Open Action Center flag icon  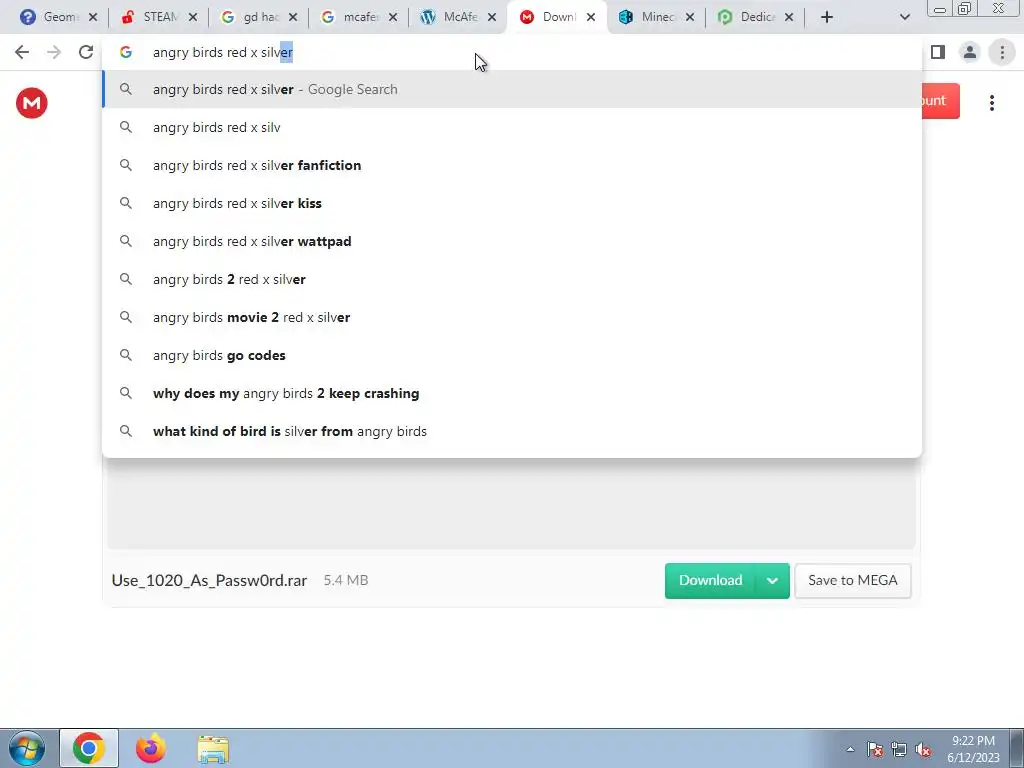pos(874,750)
